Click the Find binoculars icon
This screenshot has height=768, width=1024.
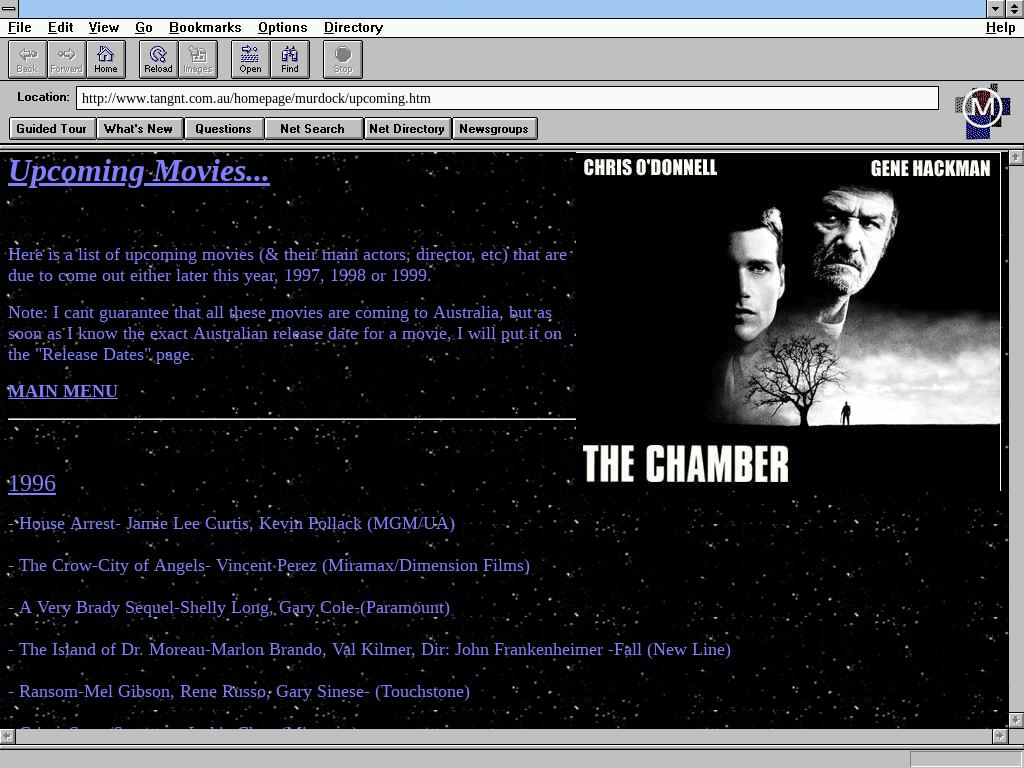289,59
